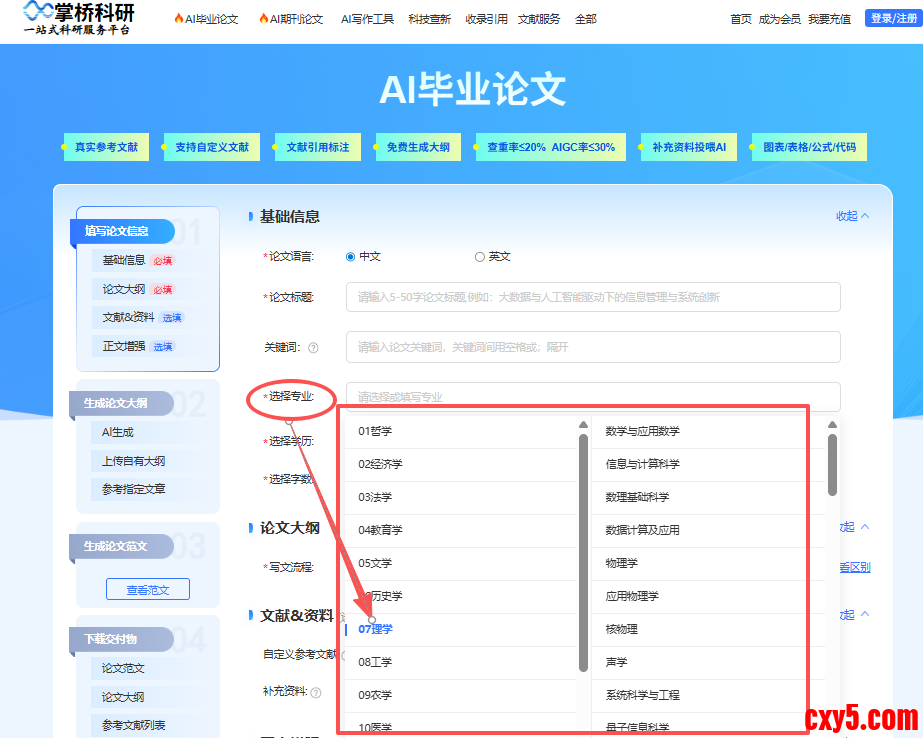Choose 03法学 option
The width and height of the screenshot is (923, 738).
pyautogui.click(x=460, y=497)
